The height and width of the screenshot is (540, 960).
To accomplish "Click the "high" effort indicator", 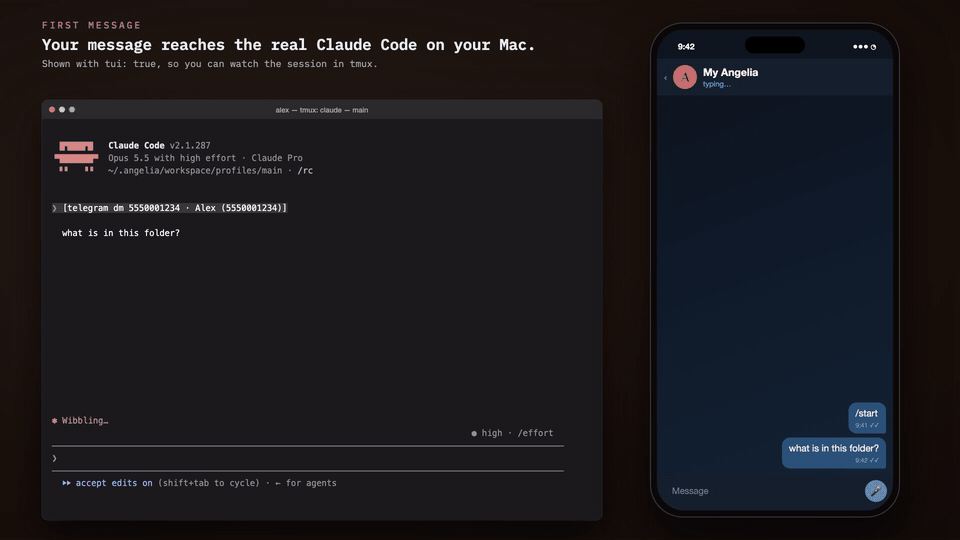I will 492,433.
